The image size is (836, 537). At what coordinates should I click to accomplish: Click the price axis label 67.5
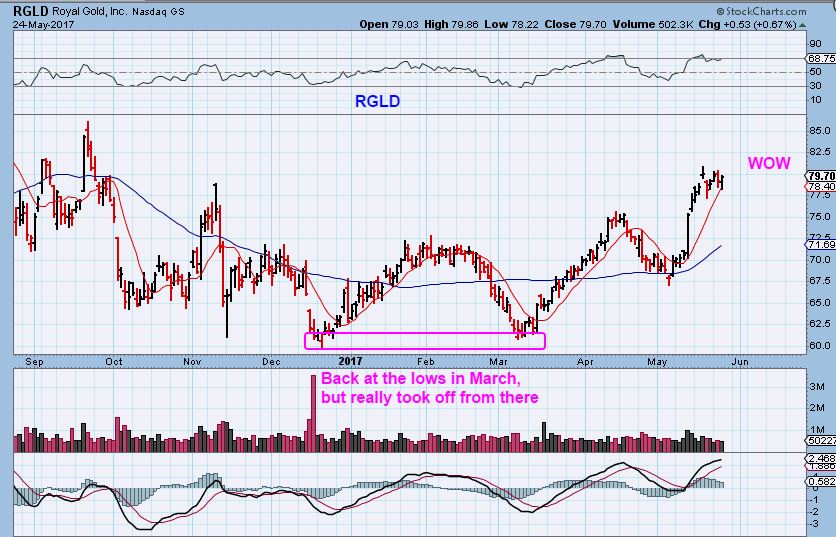click(x=819, y=281)
